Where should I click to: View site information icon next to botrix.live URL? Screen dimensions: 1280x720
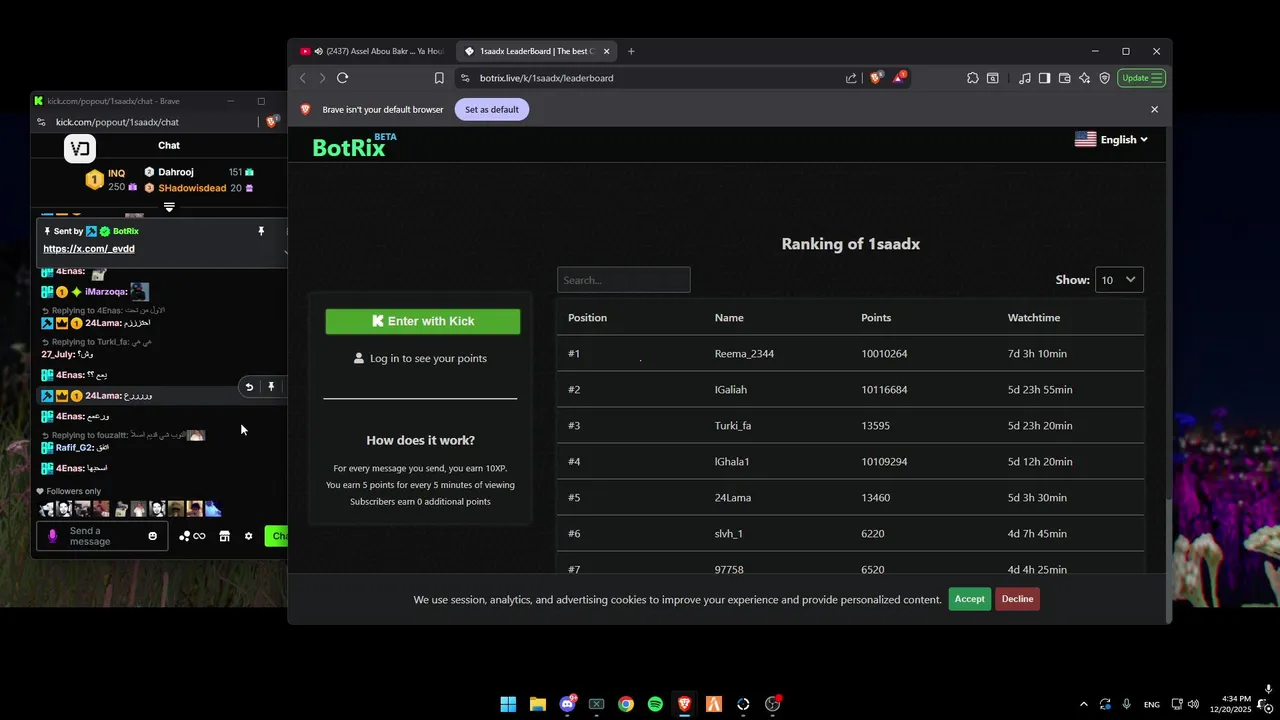(x=465, y=78)
